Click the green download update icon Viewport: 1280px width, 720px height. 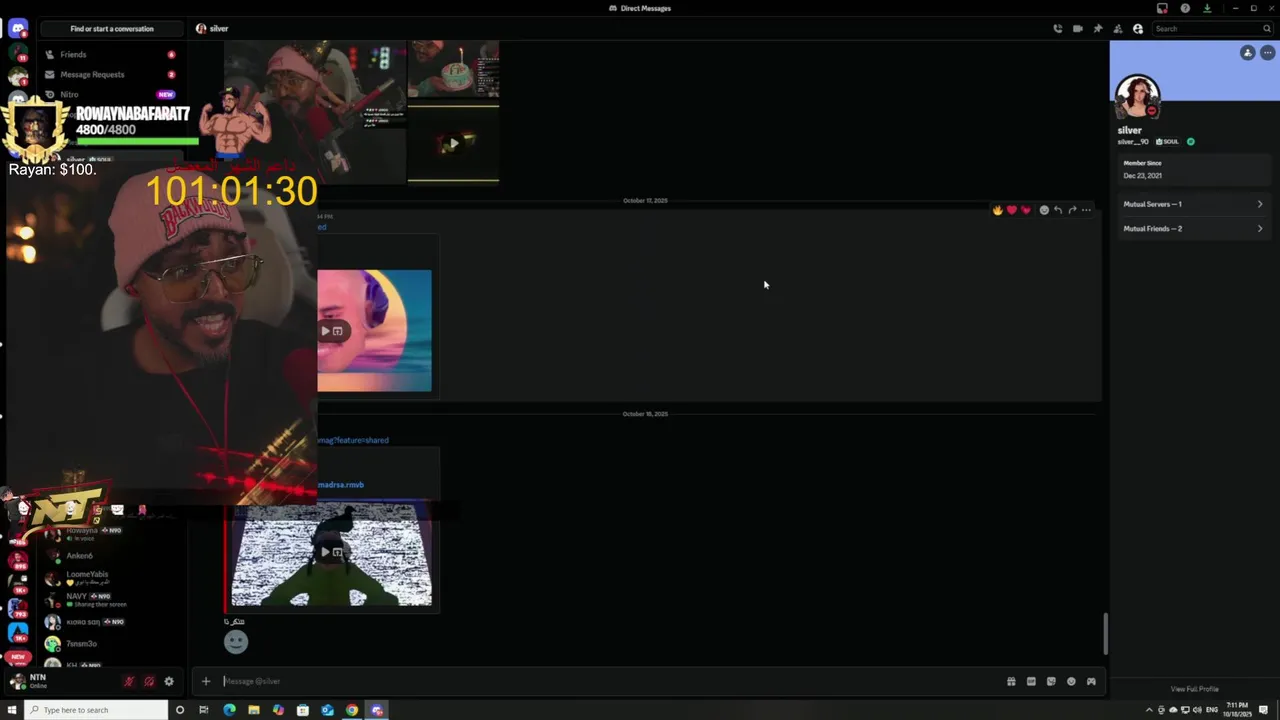pyautogui.click(x=1207, y=8)
